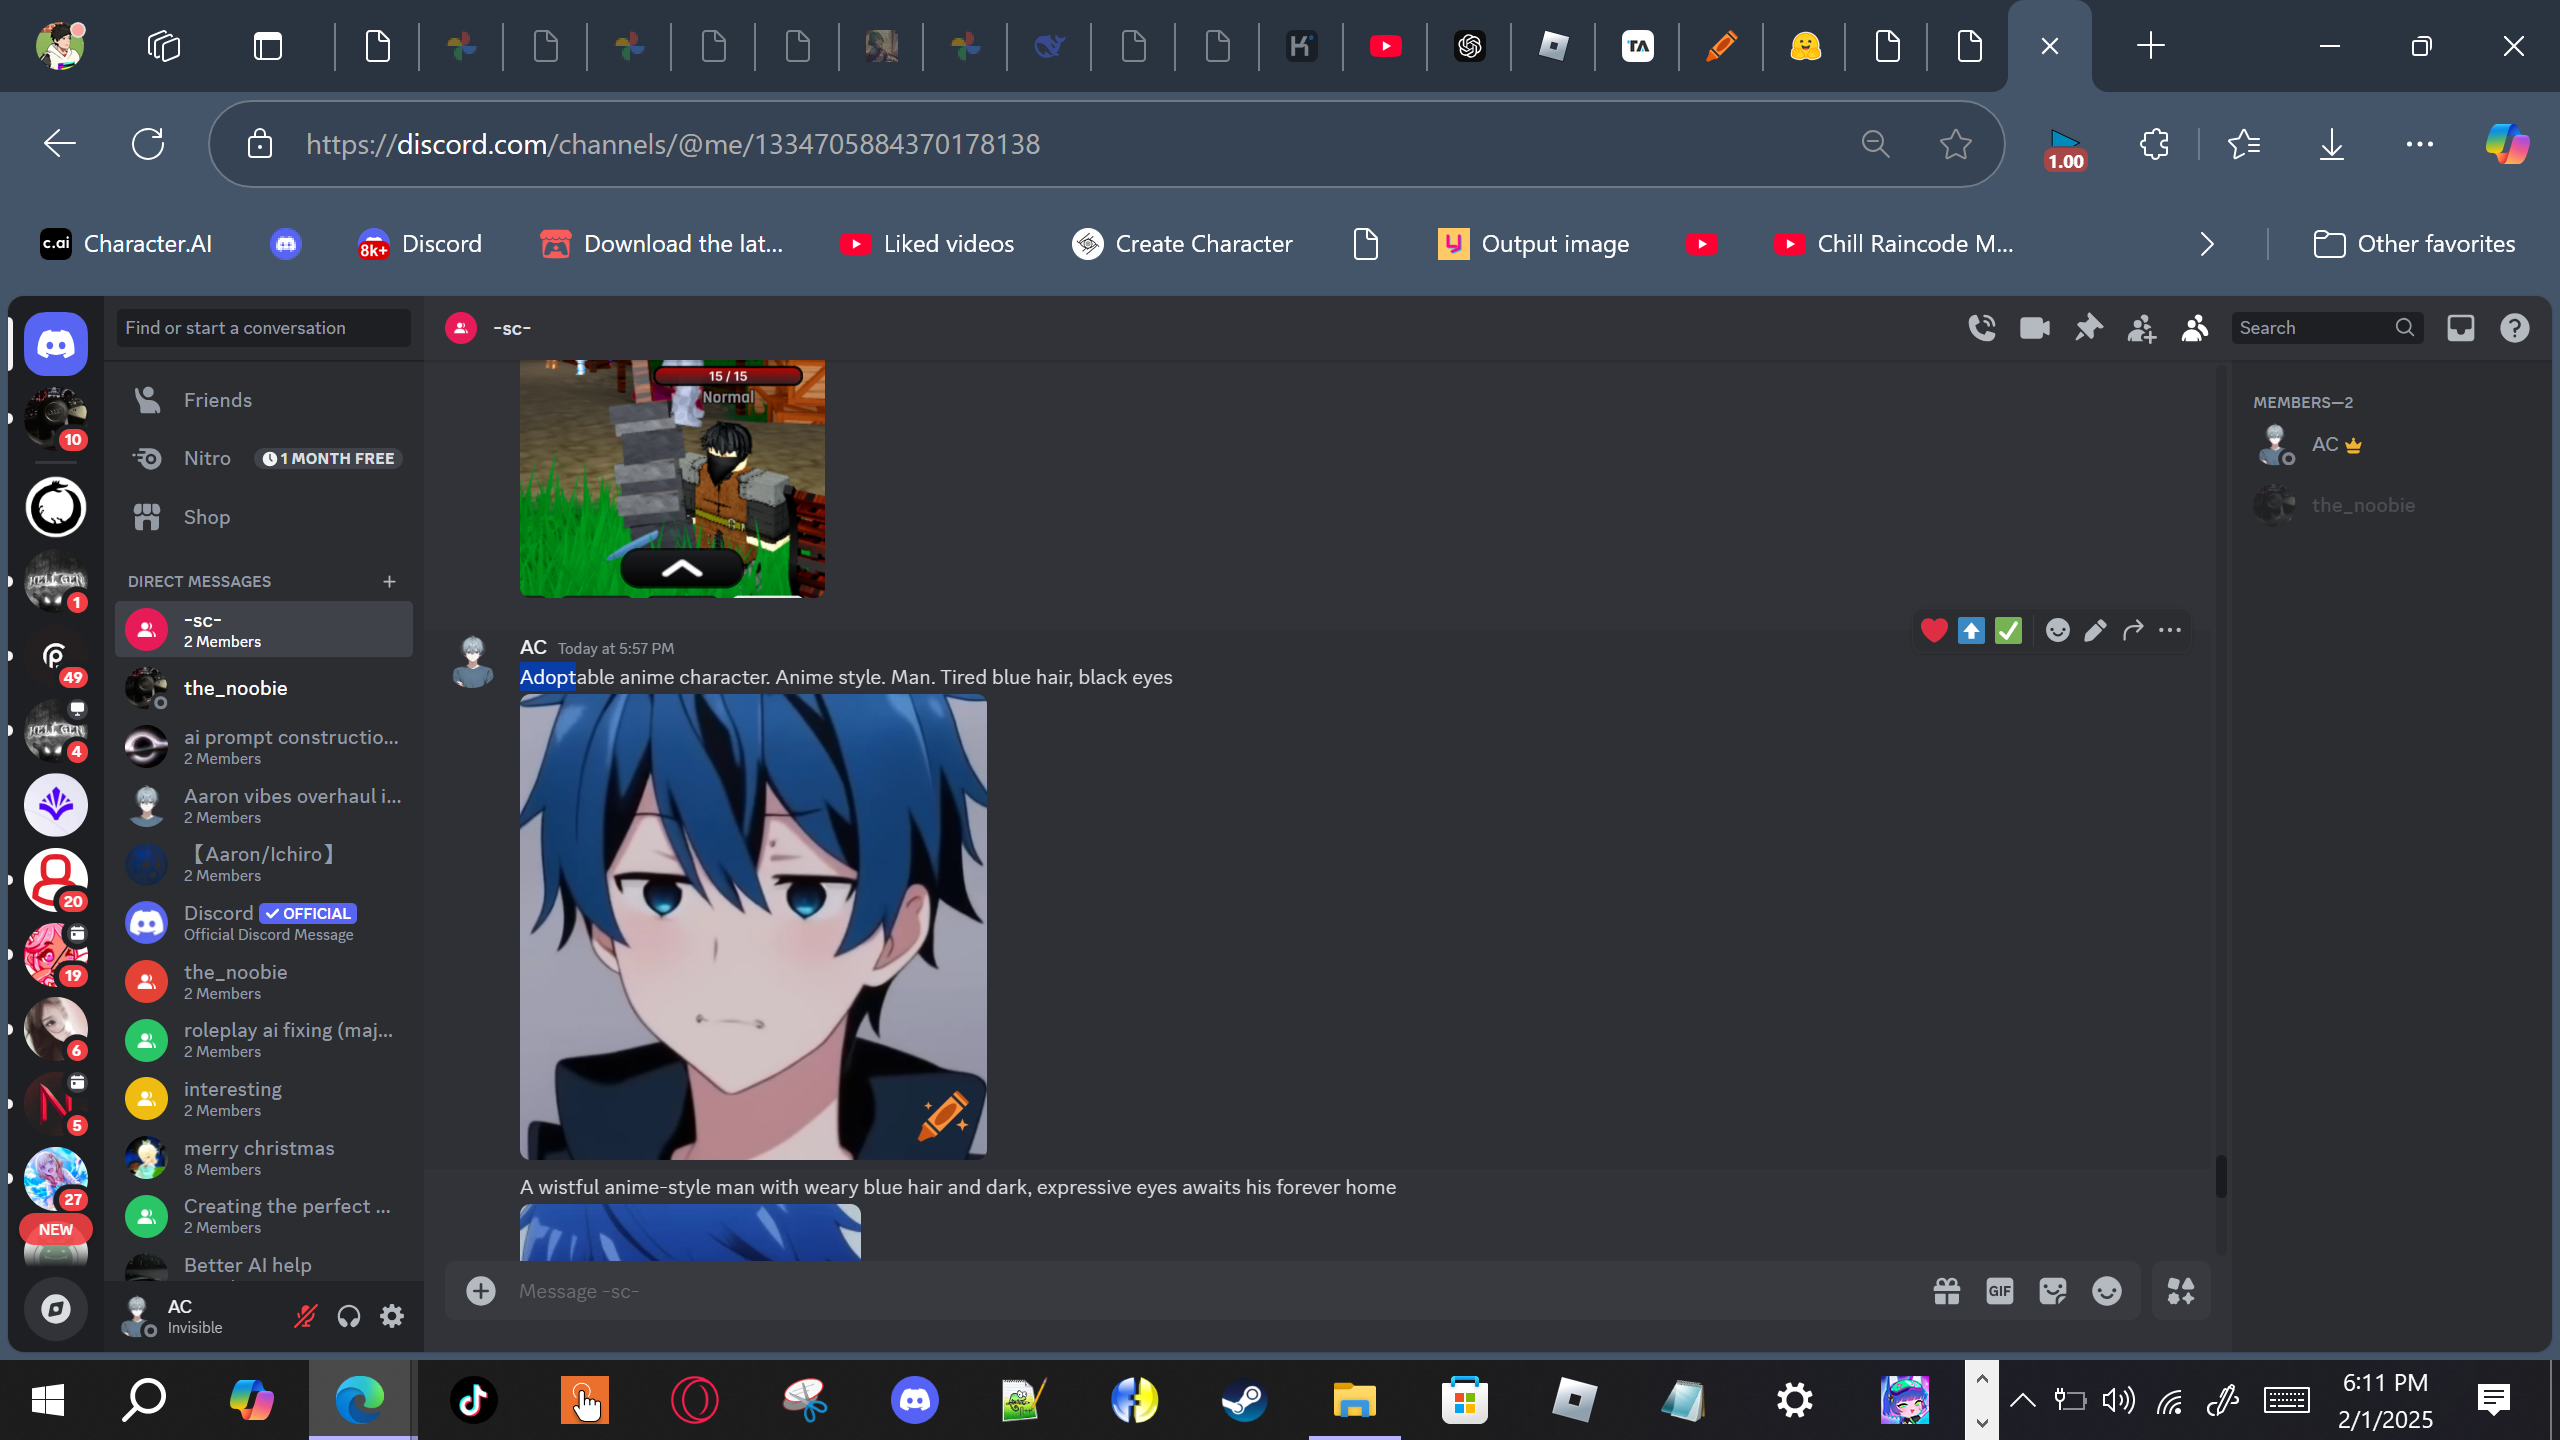Click the Create DM plus button
This screenshot has width=2560, height=1440.
coord(389,581)
